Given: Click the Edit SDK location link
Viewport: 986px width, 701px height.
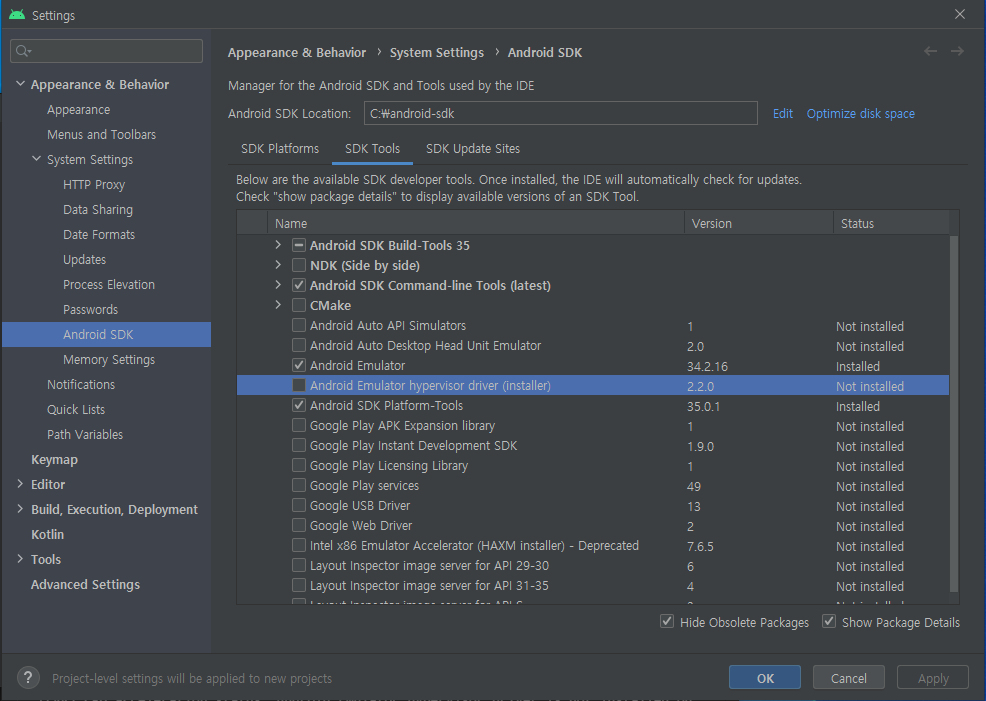Looking at the screenshot, I should pos(783,114).
